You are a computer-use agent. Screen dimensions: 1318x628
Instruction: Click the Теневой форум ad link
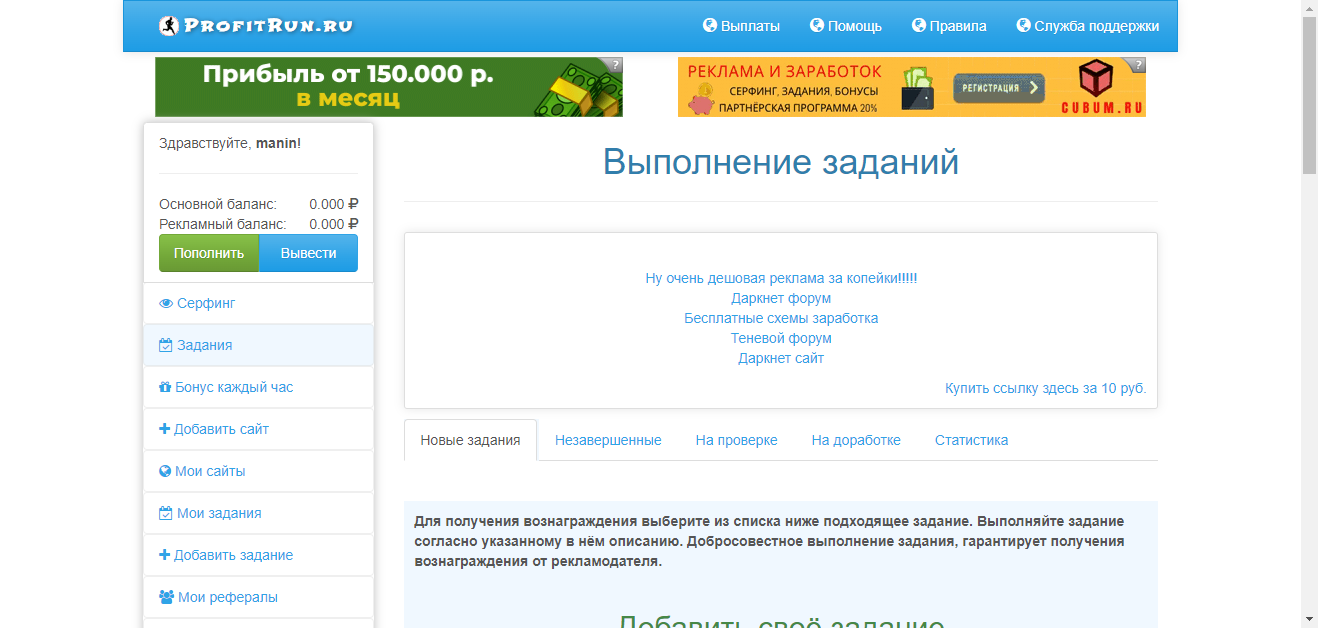click(x=781, y=338)
